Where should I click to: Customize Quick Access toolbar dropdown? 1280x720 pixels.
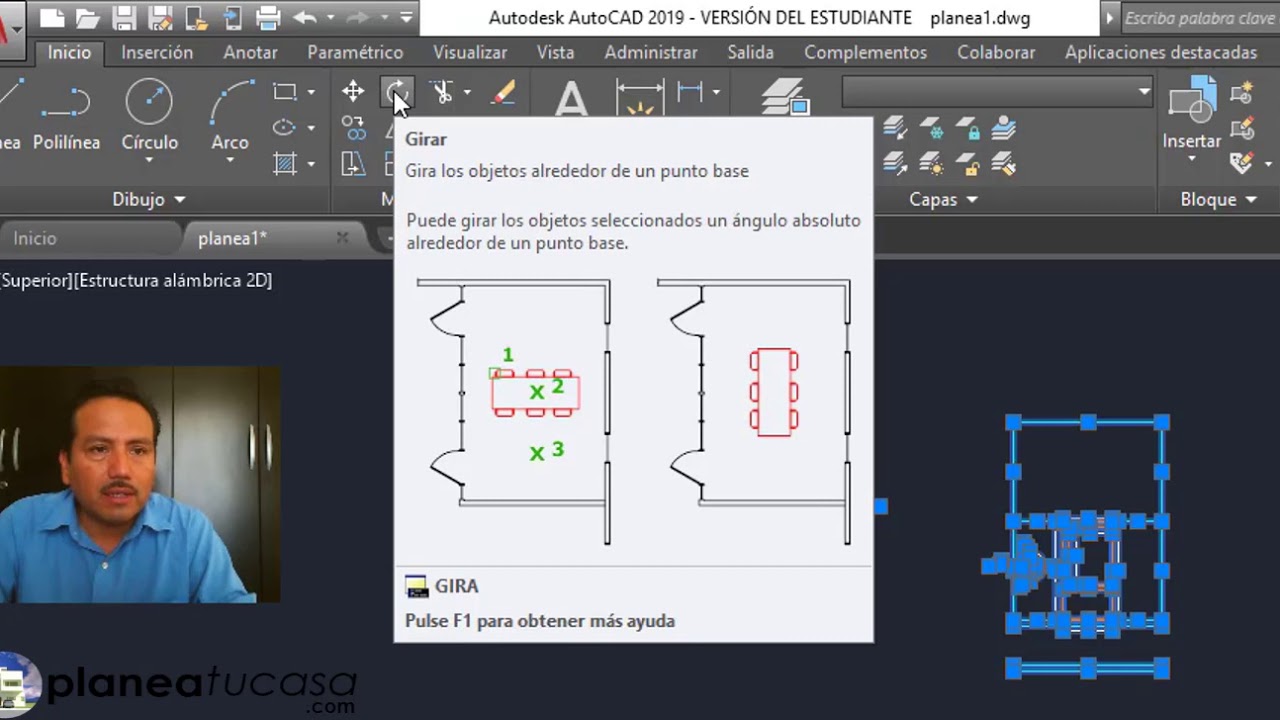pyautogui.click(x=406, y=17)
